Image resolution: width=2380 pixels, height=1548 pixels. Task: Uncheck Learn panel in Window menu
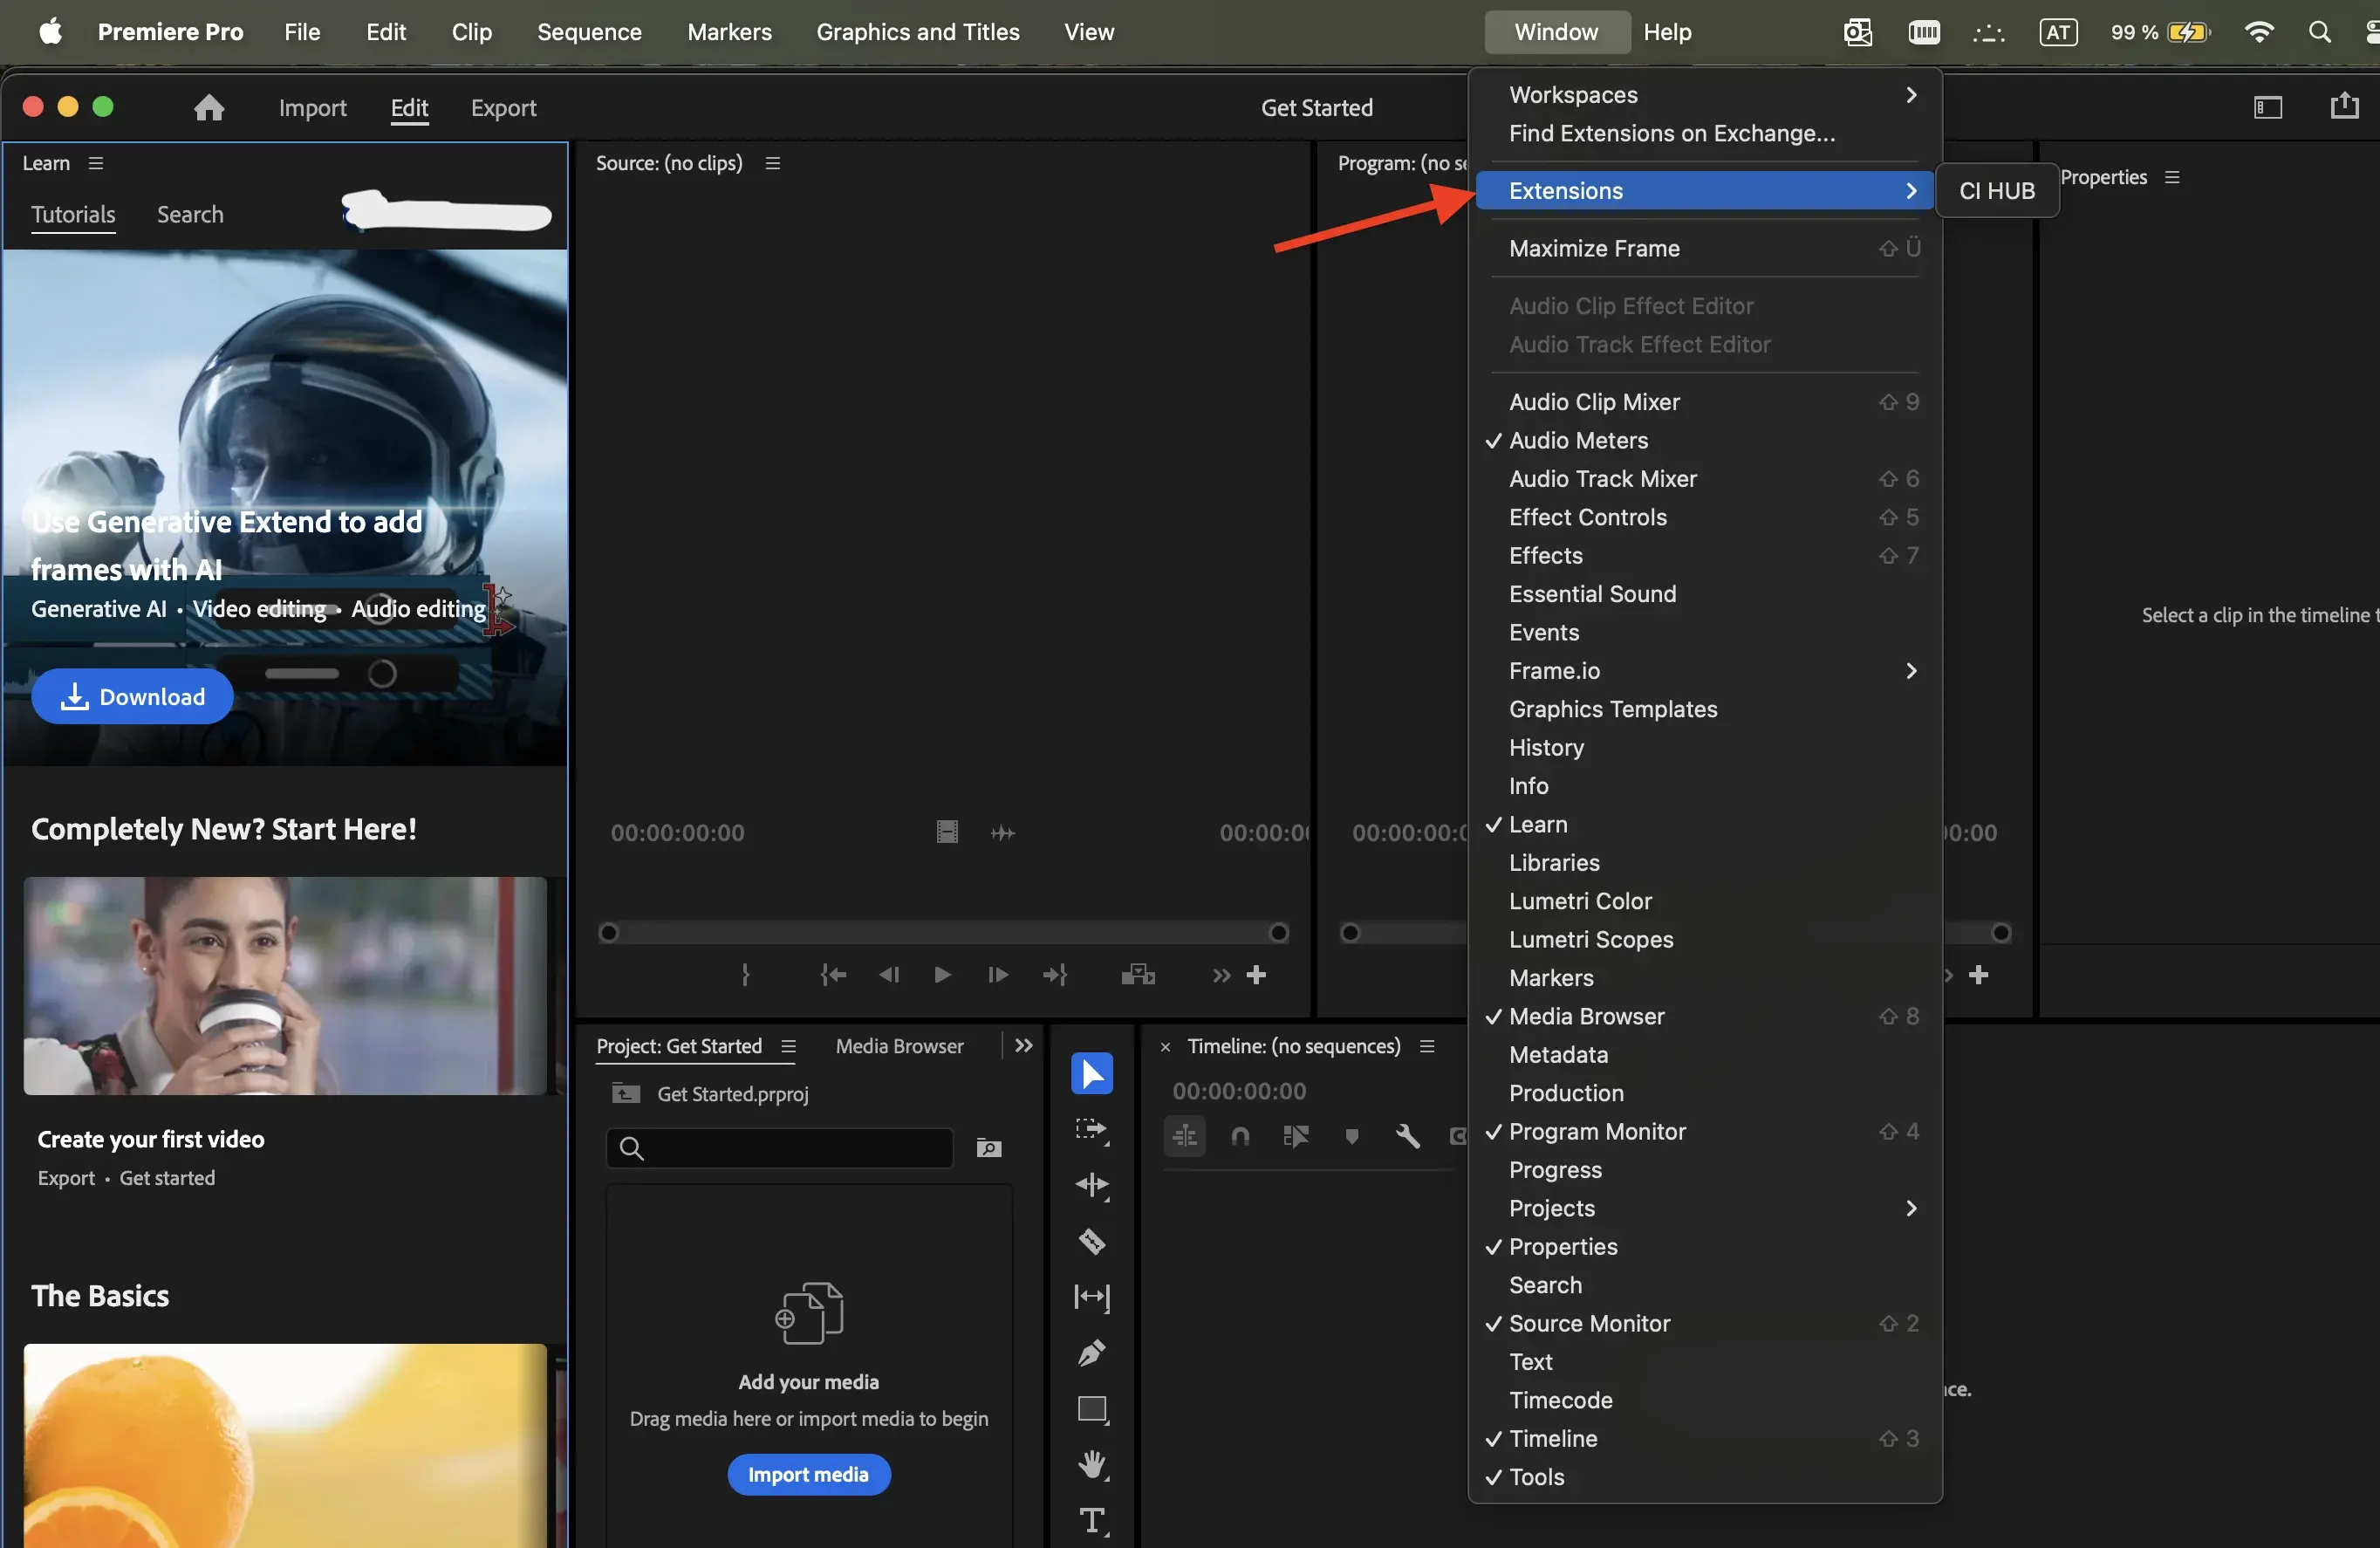pos(1705,824)
